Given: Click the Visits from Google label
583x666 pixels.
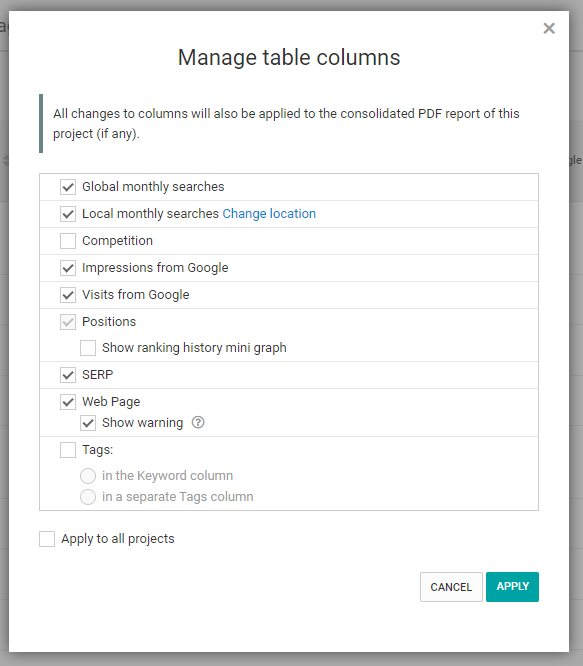Looking at the screenshot, I should [135, 294].
